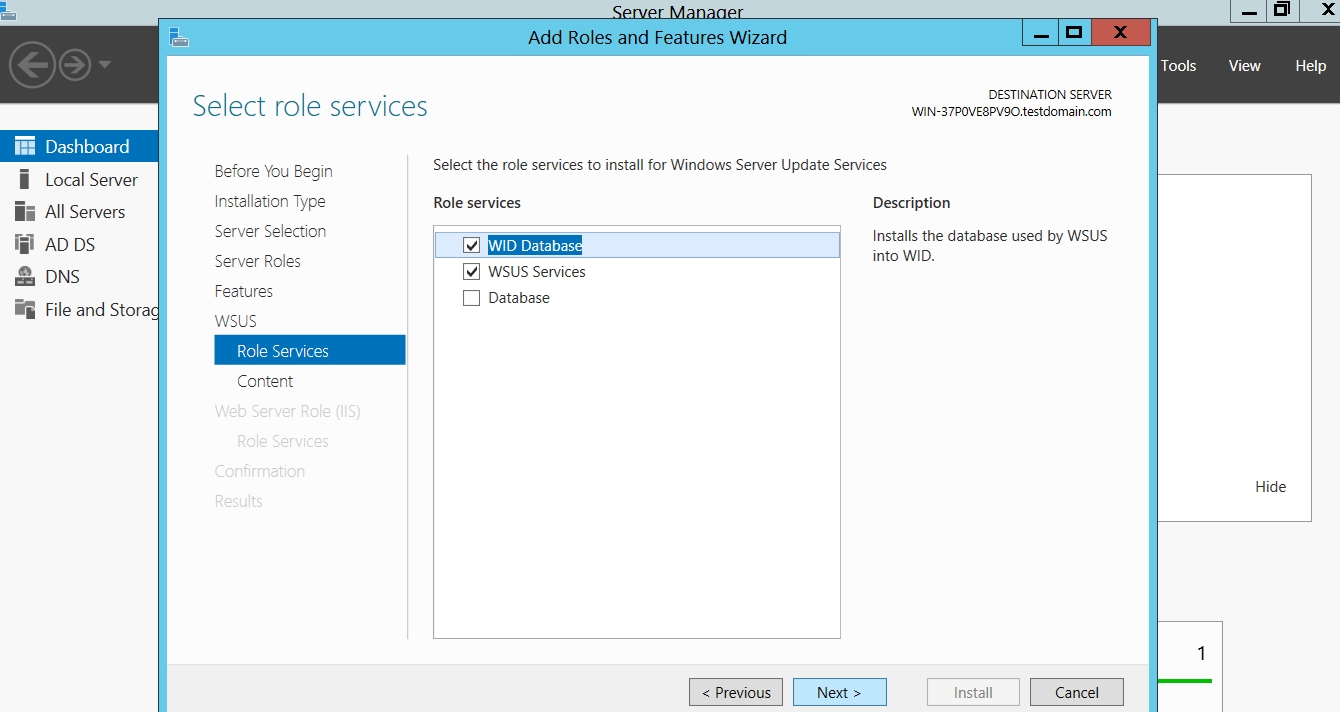Viewport: 1340px width, 712px height.
Task: Click the AD DS icon
Action: point(25,245)
